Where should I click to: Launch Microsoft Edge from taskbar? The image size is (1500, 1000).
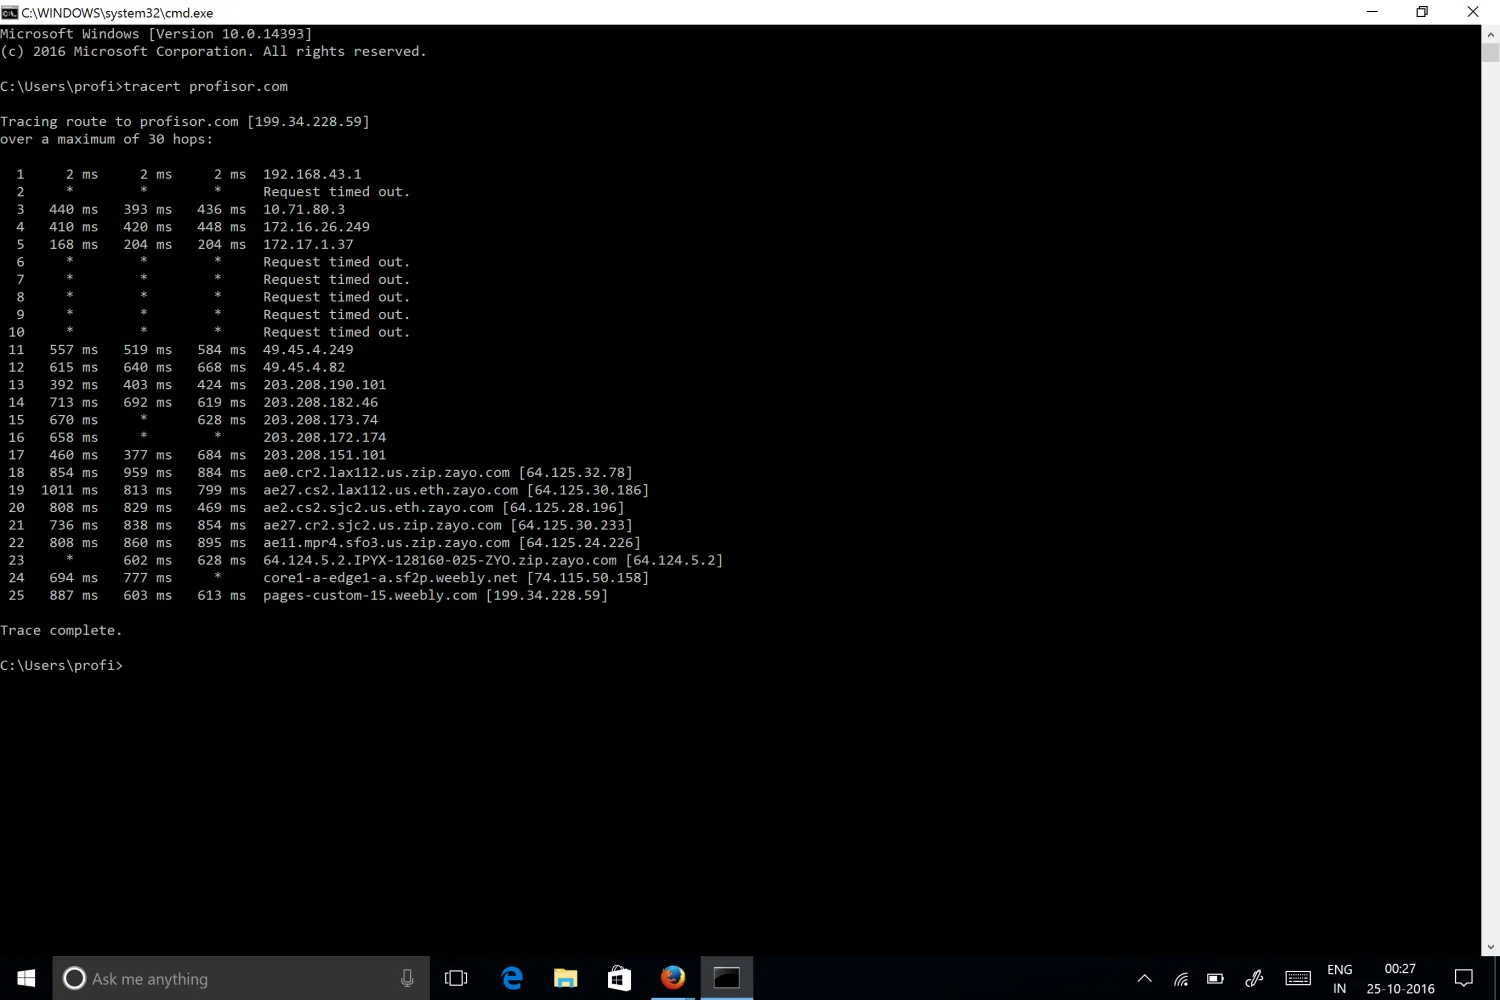(512, 978)
